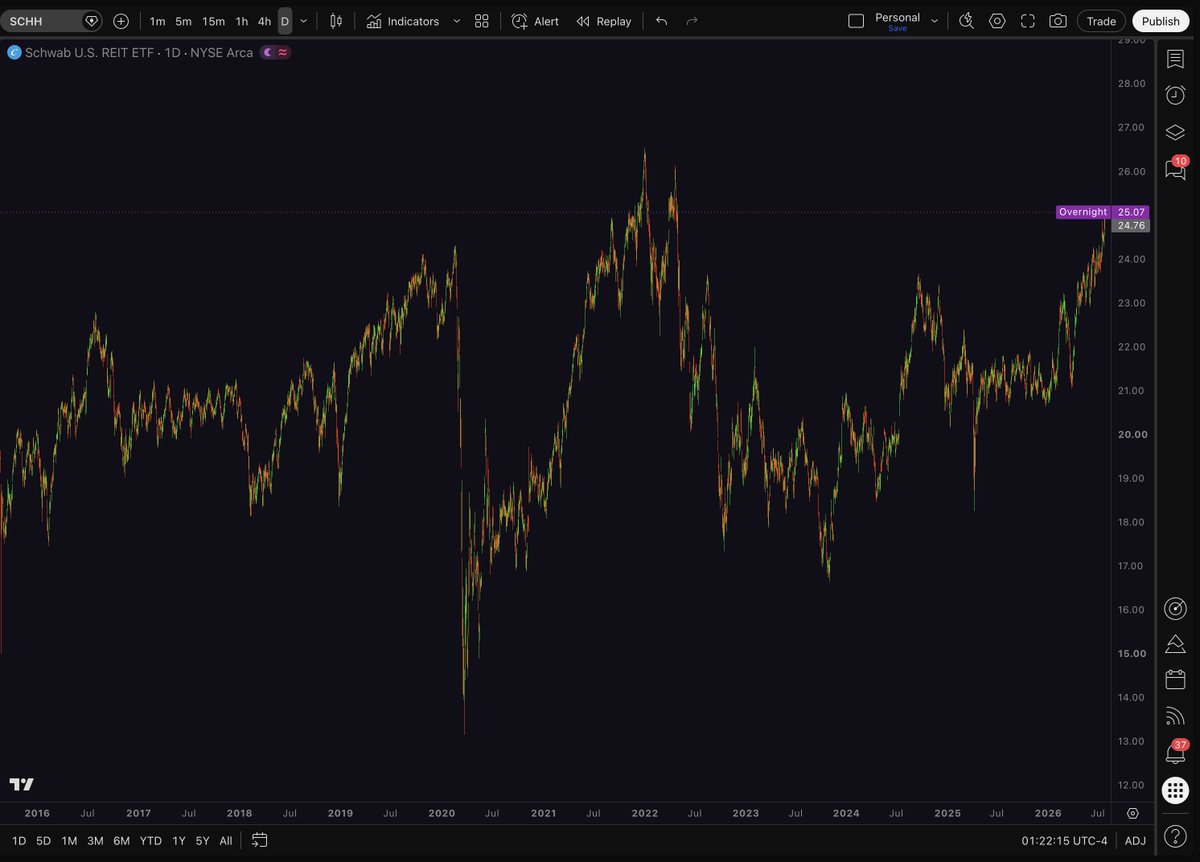
Task: Expand the timeframe interval dropdown arrow
Action: [304, 21]
